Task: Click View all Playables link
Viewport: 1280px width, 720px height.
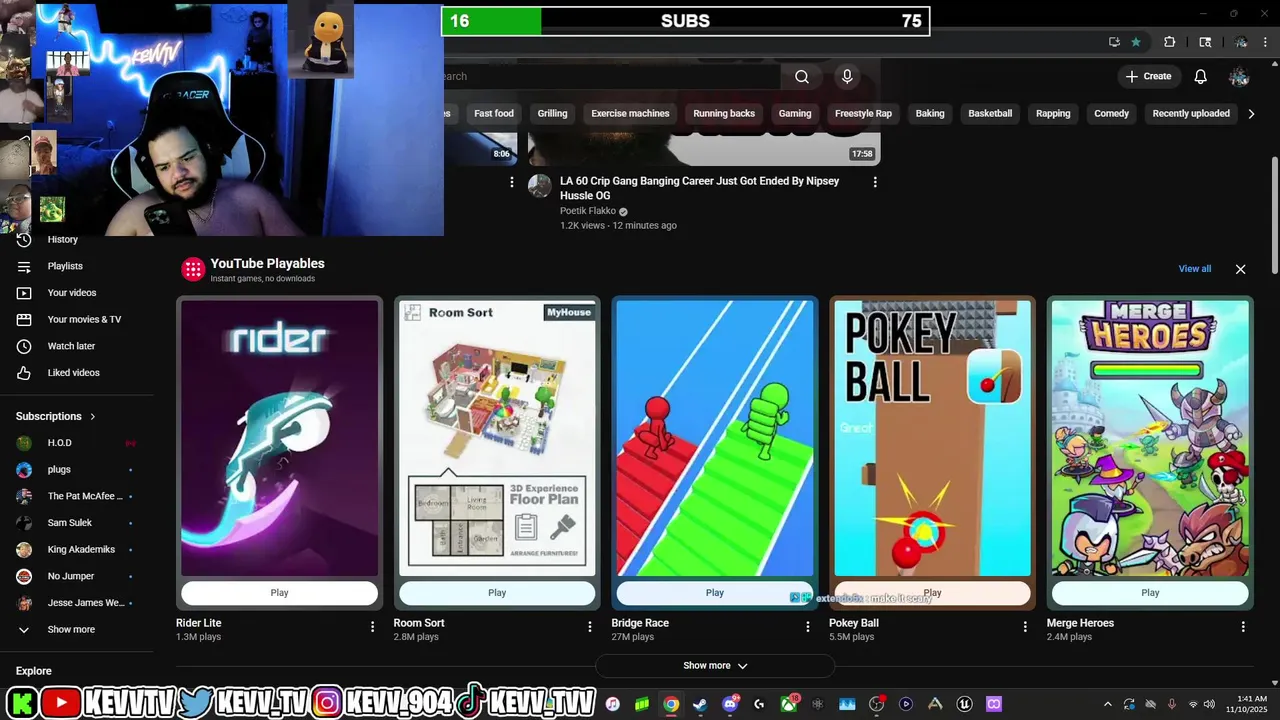Action: tap(1194, 269)
